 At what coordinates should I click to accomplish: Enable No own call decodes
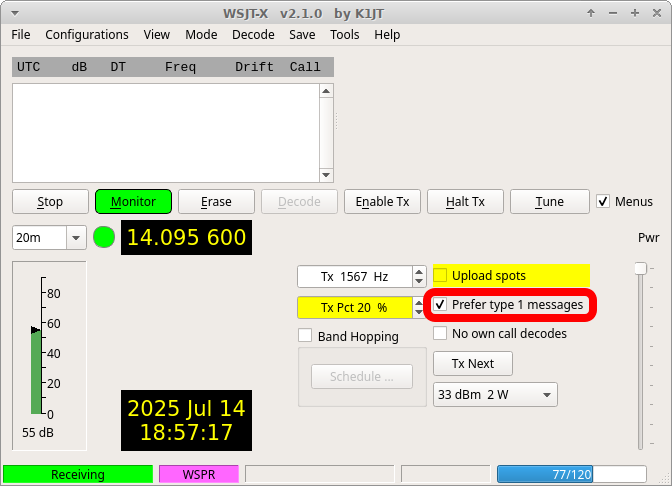click(x=440, y=333)
